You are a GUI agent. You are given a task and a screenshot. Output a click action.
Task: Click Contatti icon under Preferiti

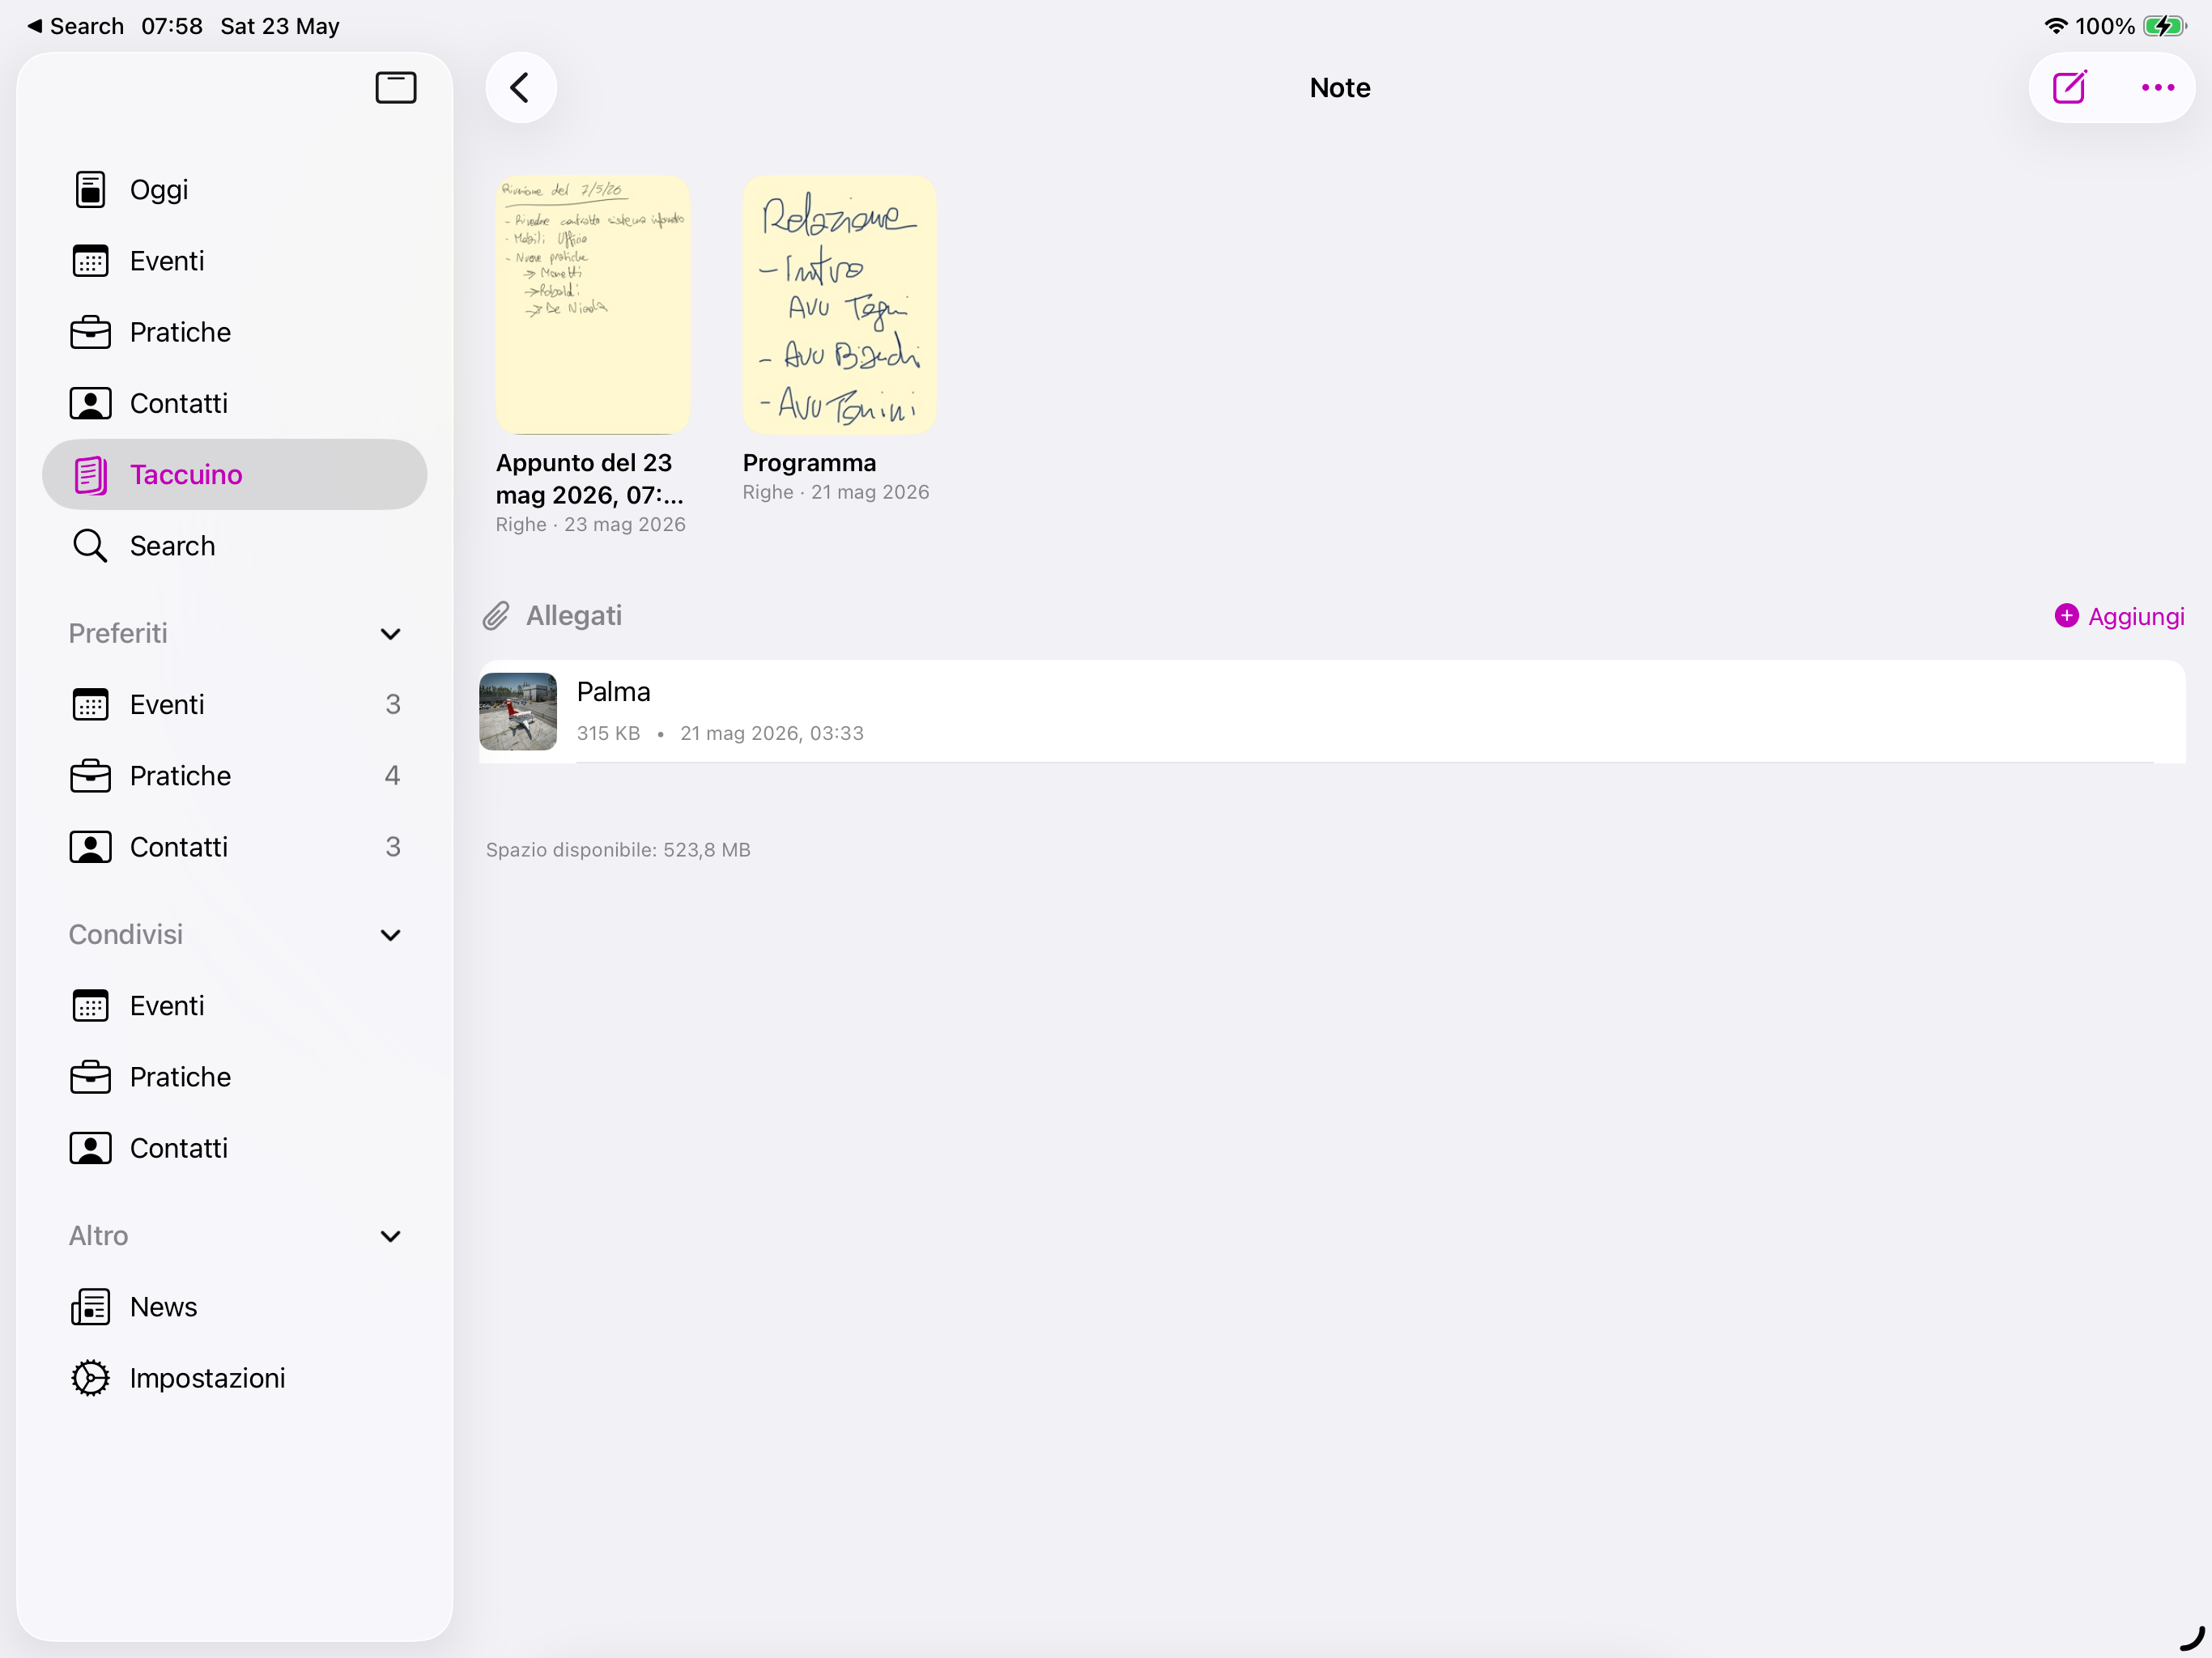pos(90,847)
